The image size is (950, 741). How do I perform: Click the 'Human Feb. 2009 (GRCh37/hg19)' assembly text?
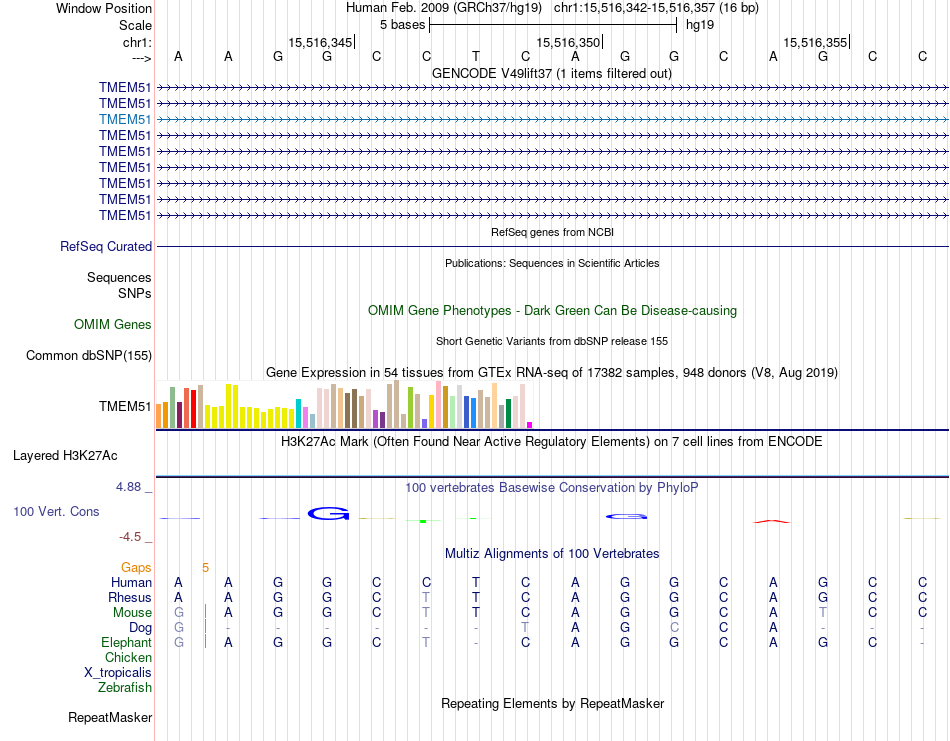point(446,8)
